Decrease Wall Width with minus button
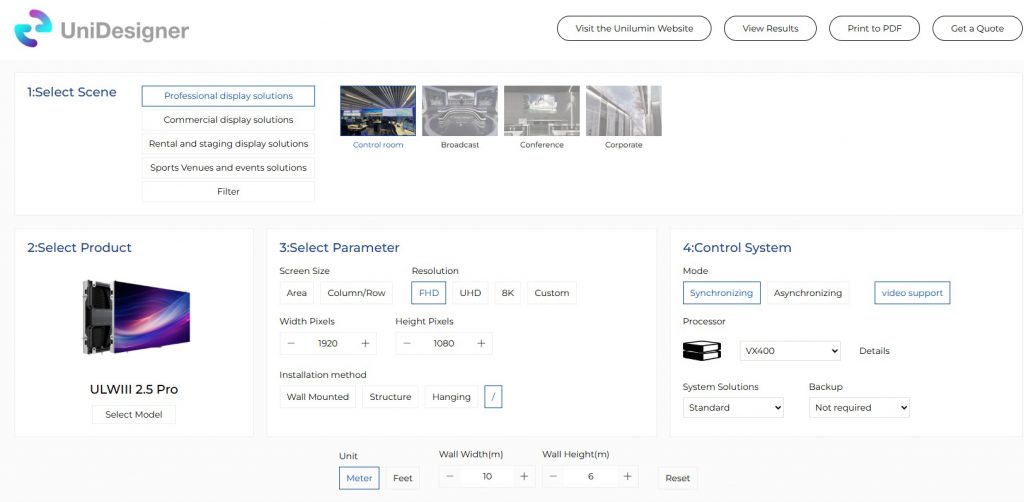 (449, 477)
